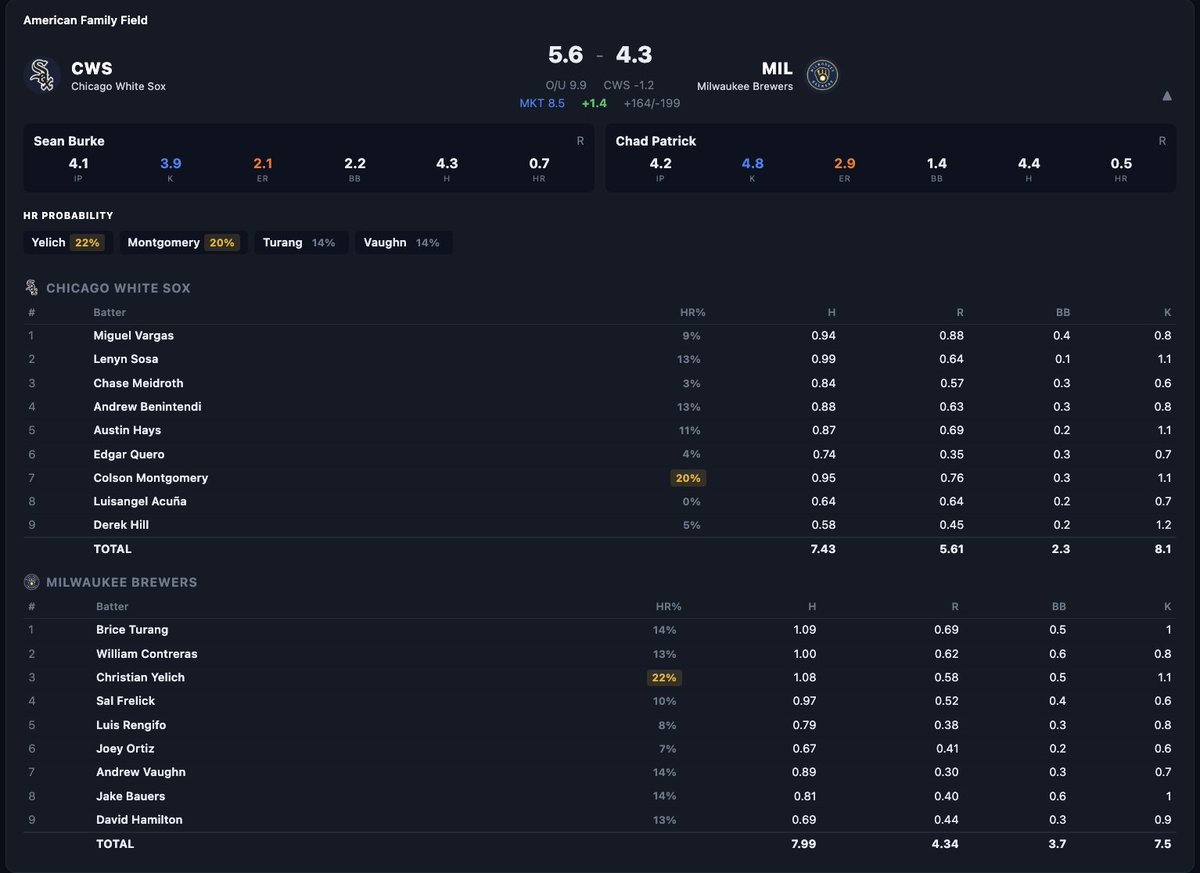Select the Turang 14% HR probability chip
Viewport: 1200px width, 873px height.
299,243
